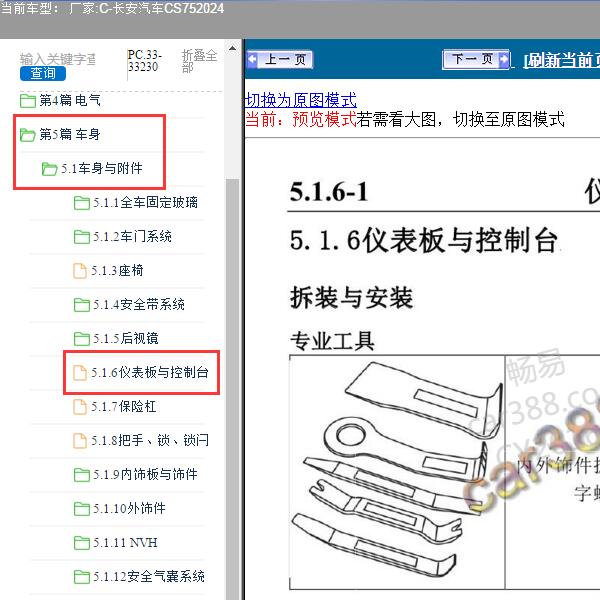Click document icon of 5.1.8把手、锁、锁闩
Viewport: 600px width, 600px height.
tap(80, 441)
